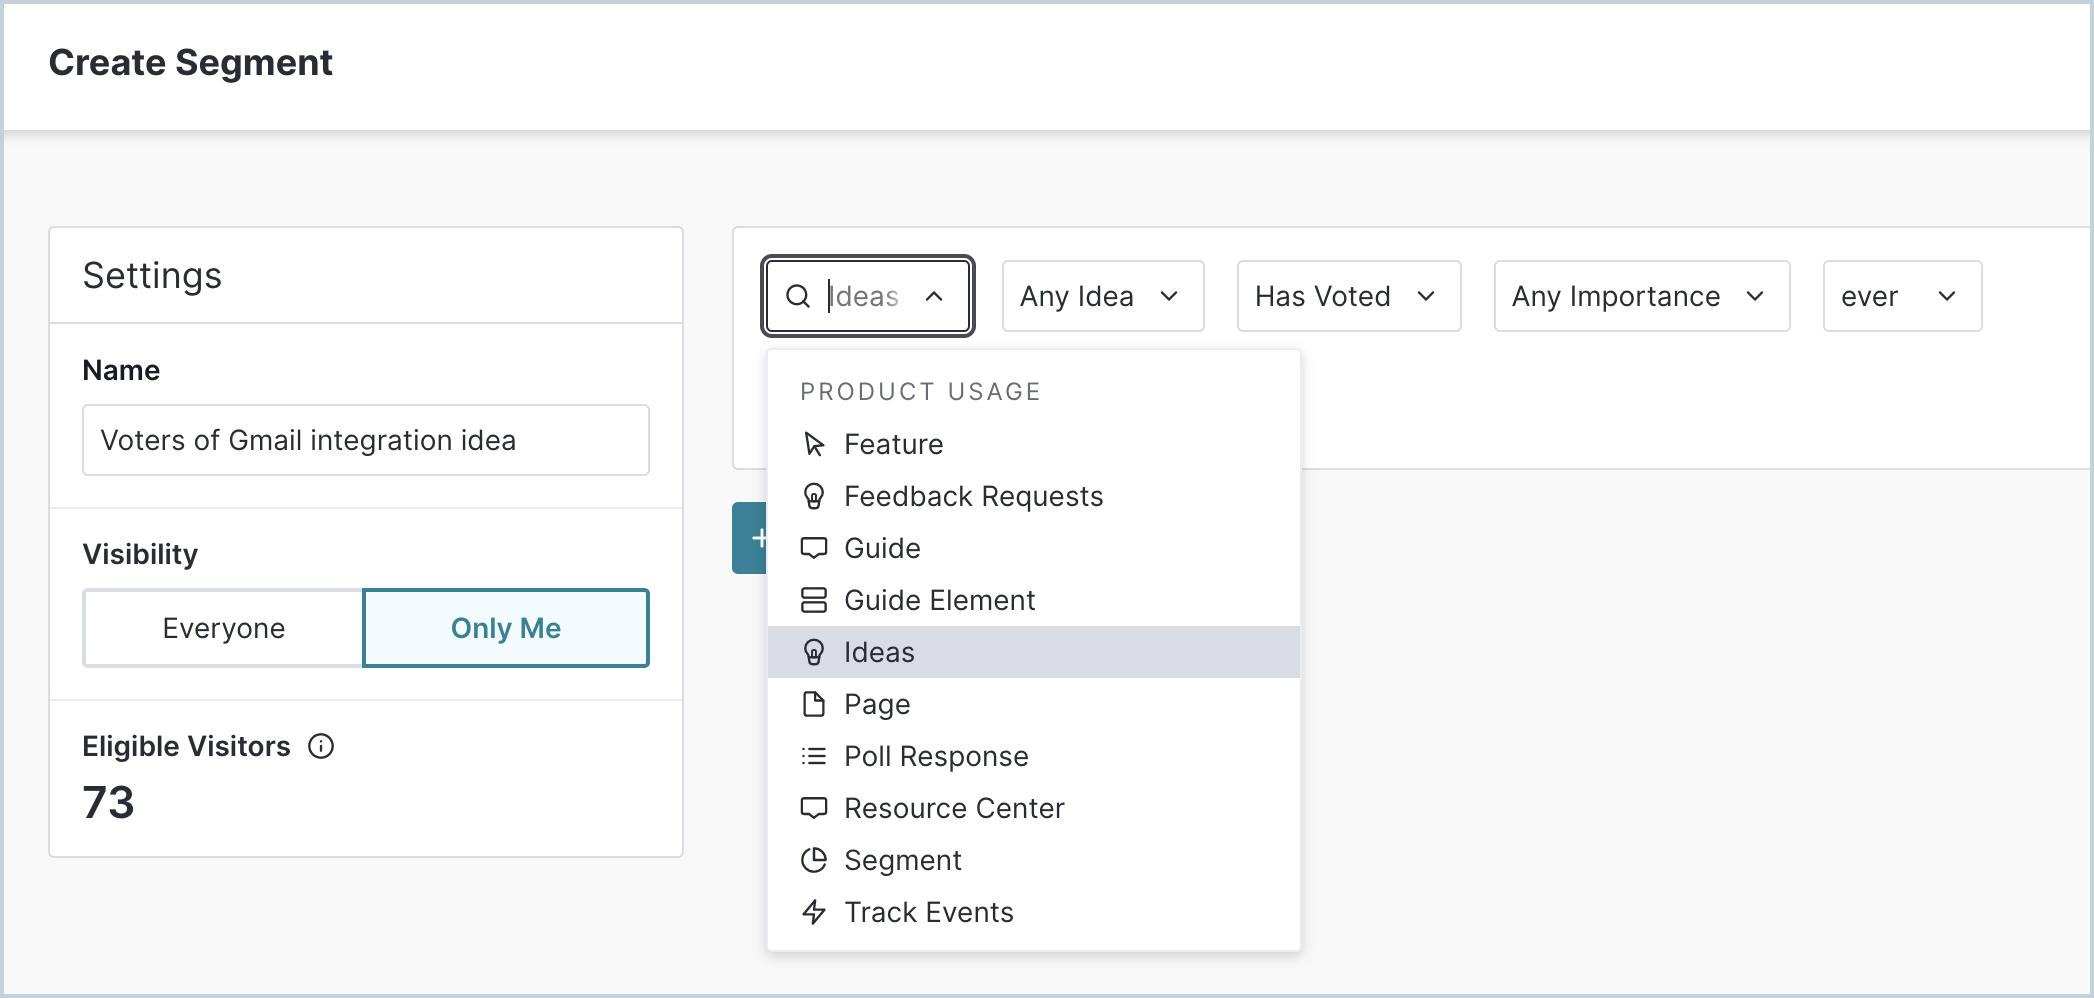
Task: Select the Track Events lightning icon
Action: click(814, 912)
